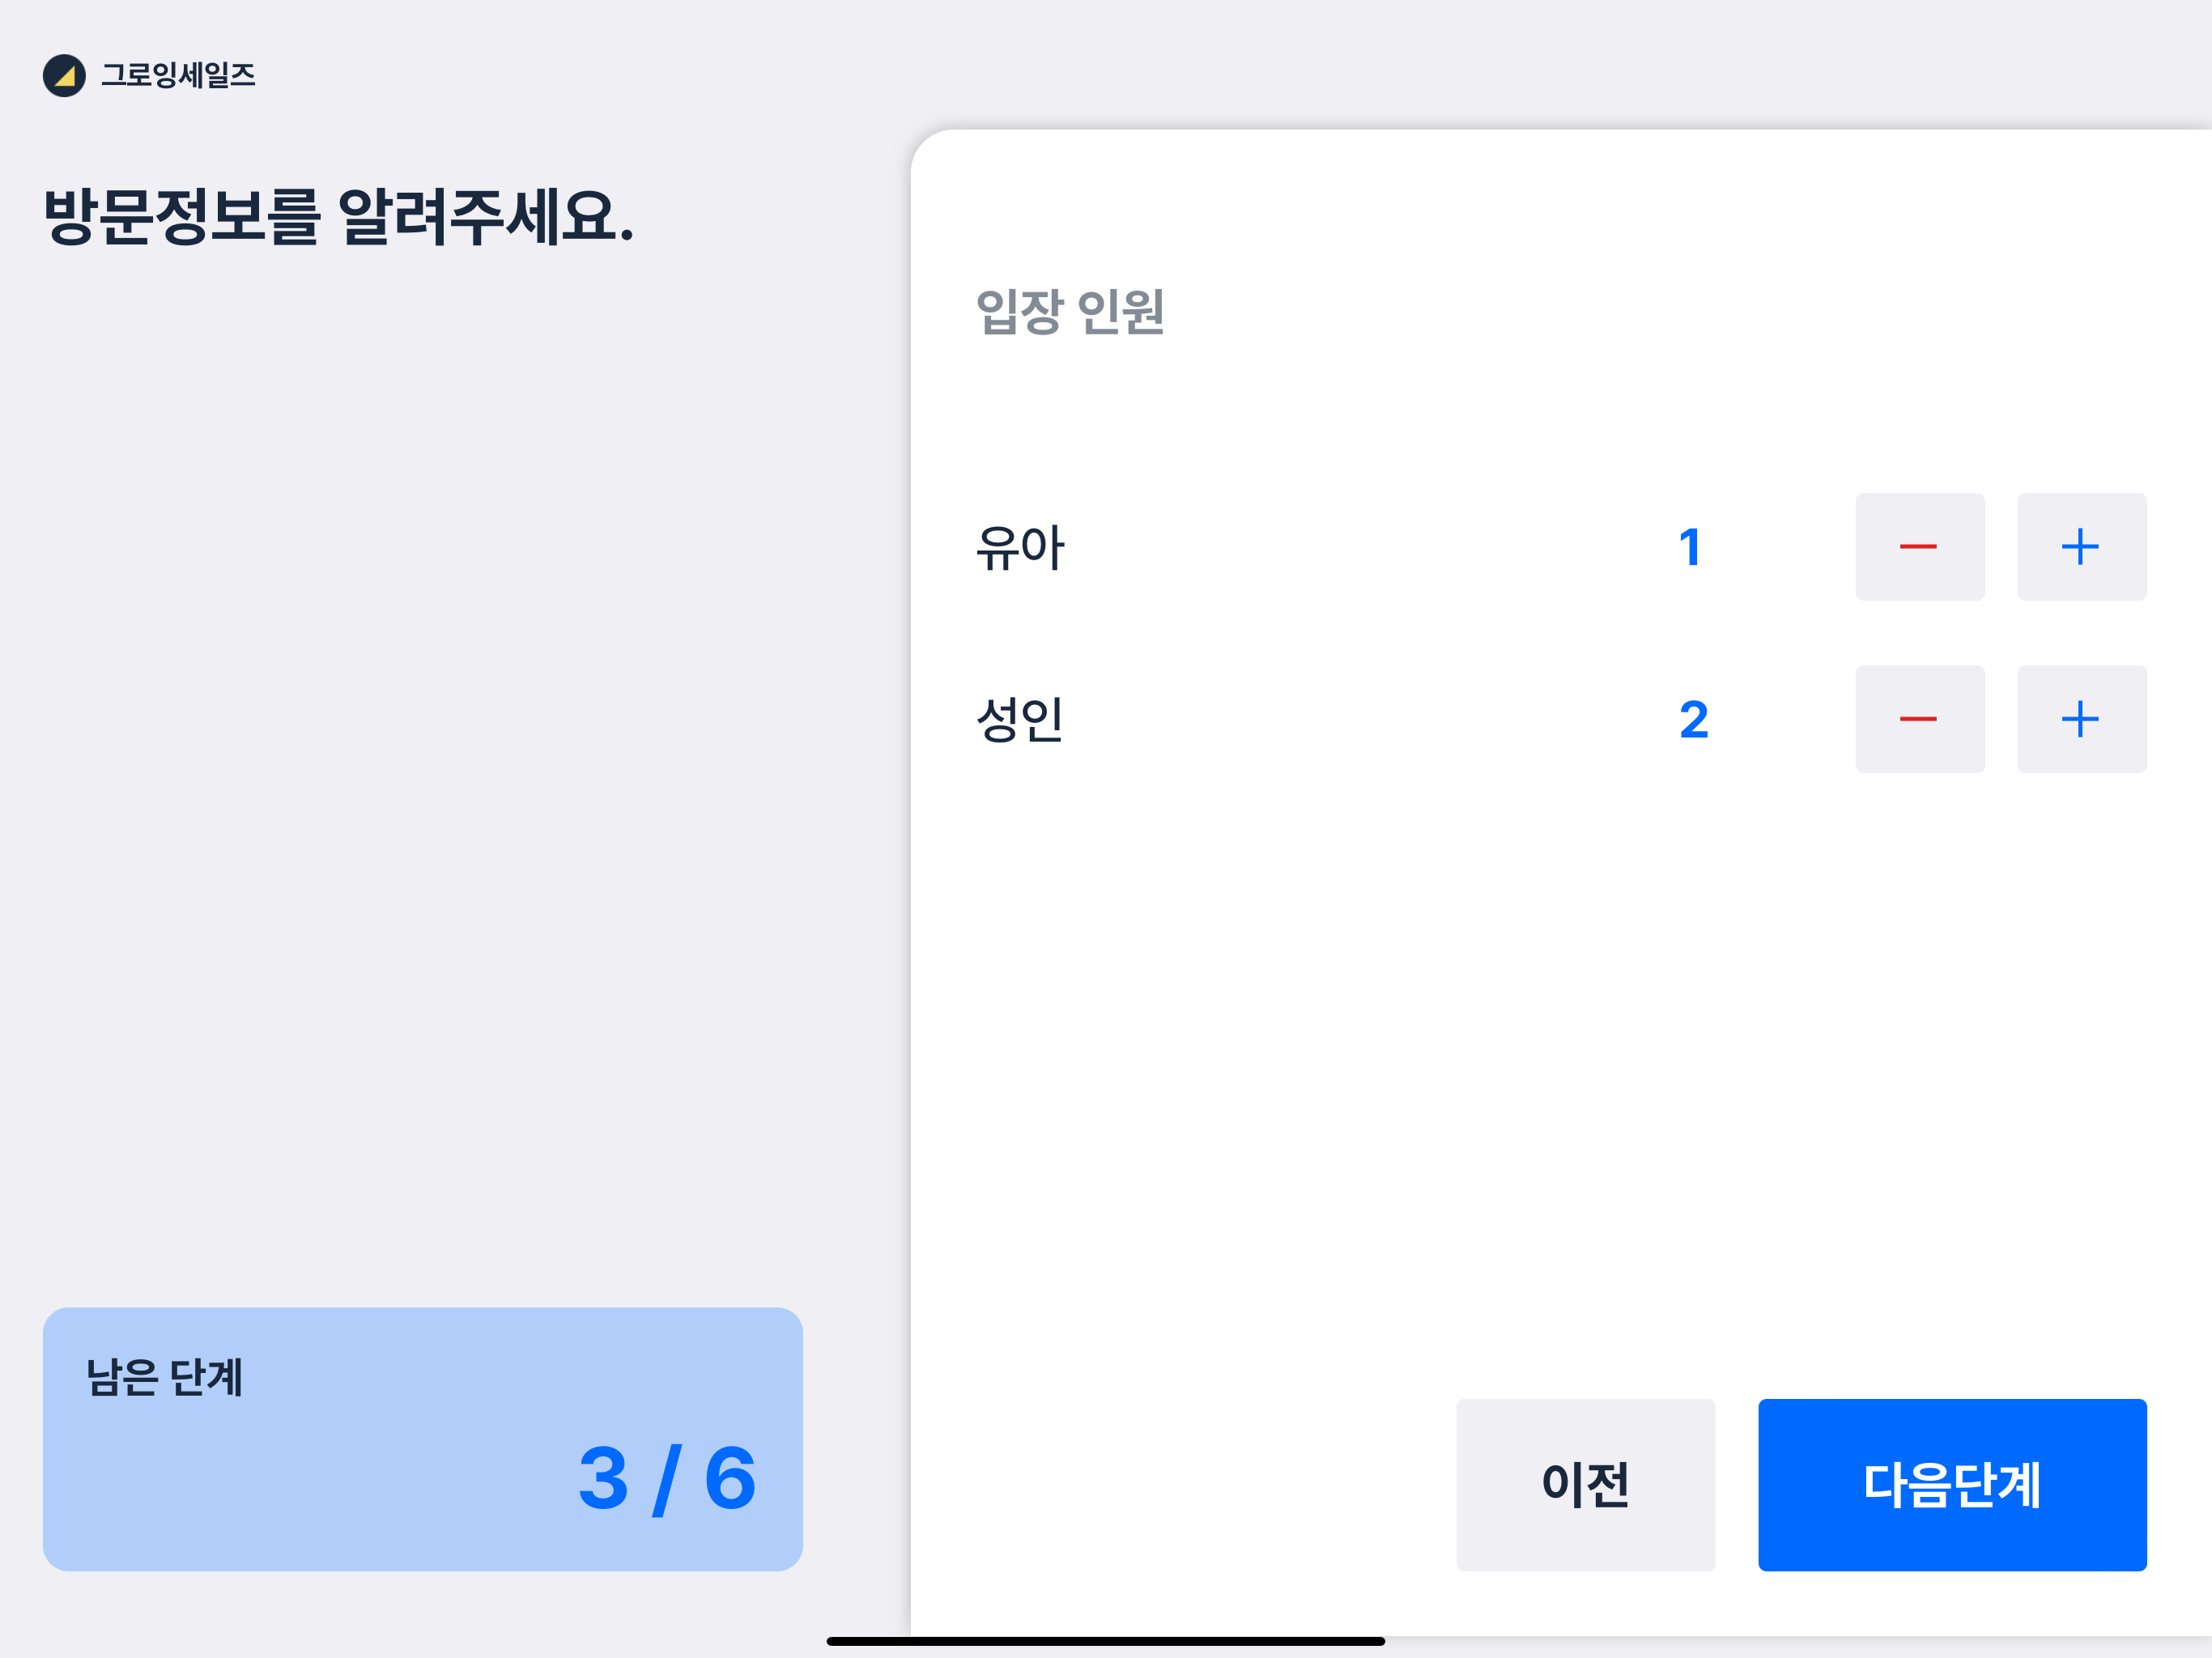Decrease the 유아 count with minus

(x=1919, y=547)
